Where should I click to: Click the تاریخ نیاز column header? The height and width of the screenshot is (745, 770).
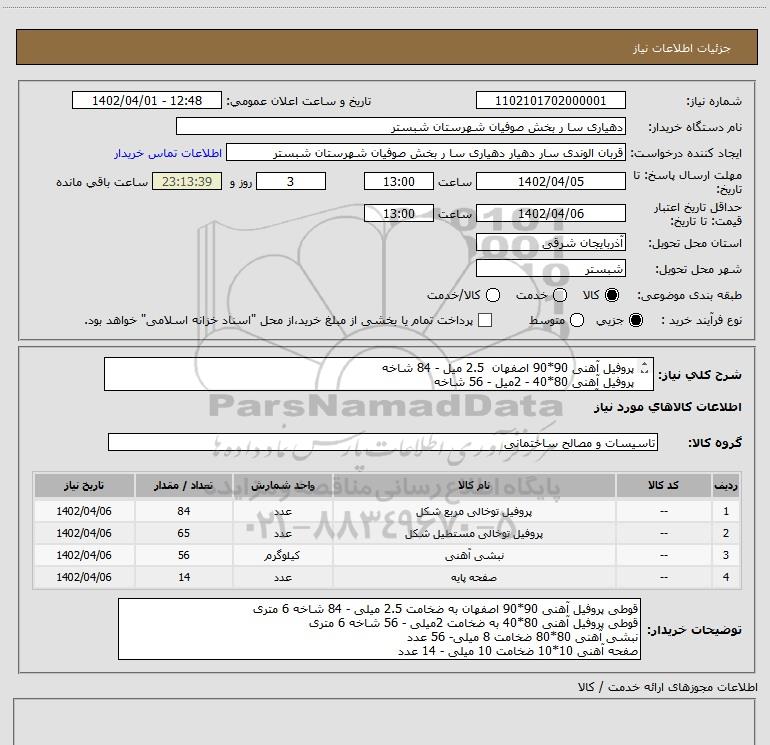click(x=84, y=485)
